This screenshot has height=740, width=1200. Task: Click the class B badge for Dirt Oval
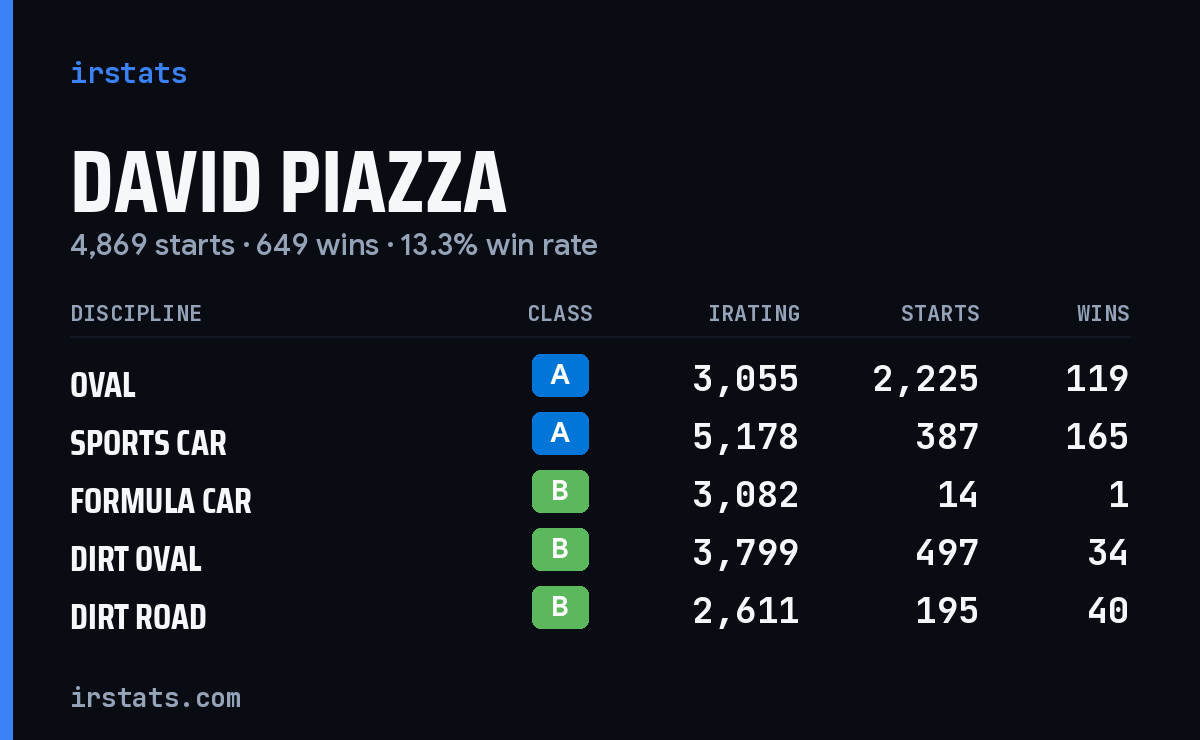point(560,549)
